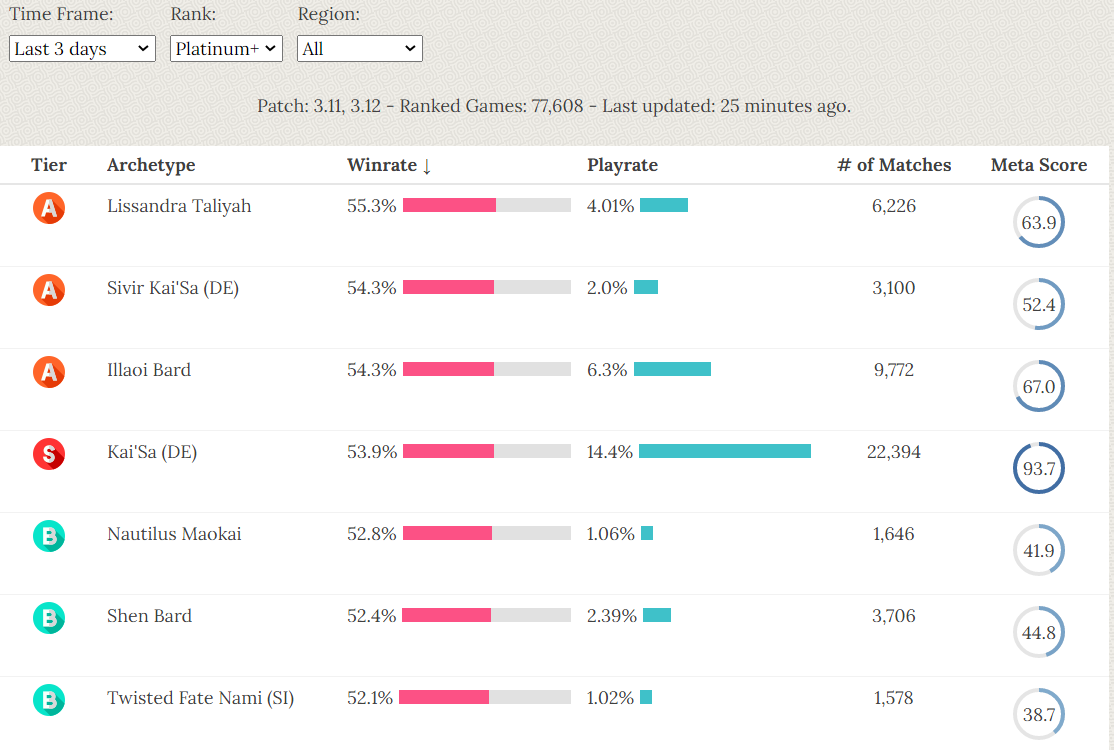The image size is (1114, 750).
Task: Click the A tier badge for Lissandra Taliyah
Action: pos(48,208)
